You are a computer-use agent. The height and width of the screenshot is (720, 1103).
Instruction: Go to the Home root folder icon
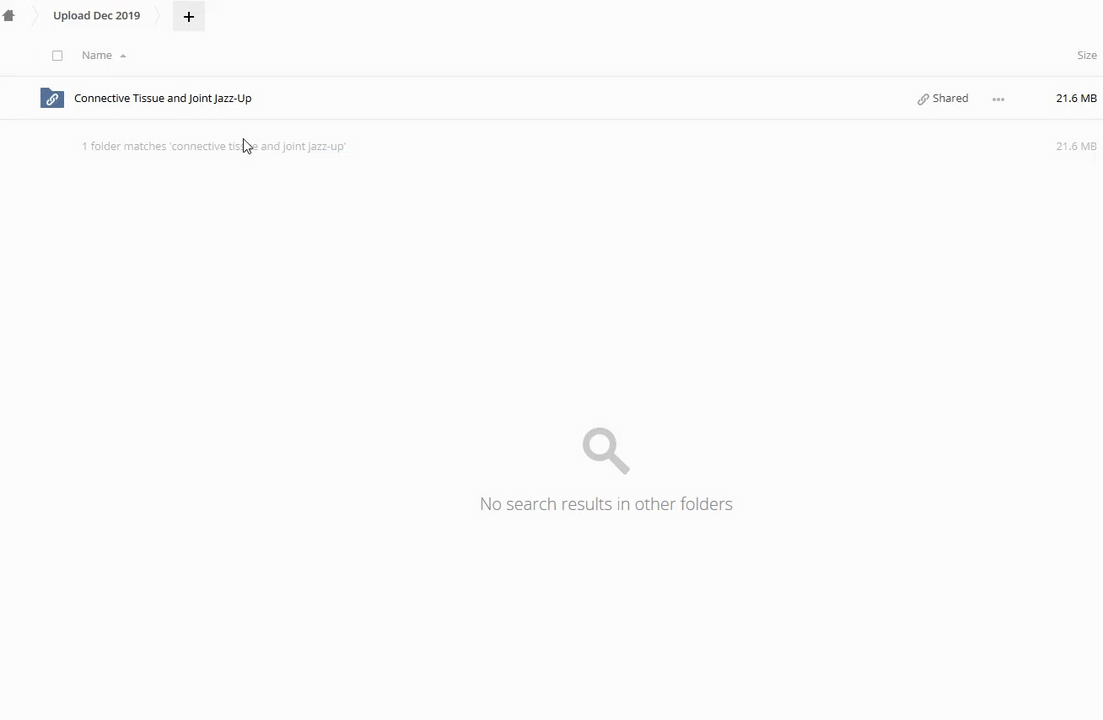click(8, 15)
